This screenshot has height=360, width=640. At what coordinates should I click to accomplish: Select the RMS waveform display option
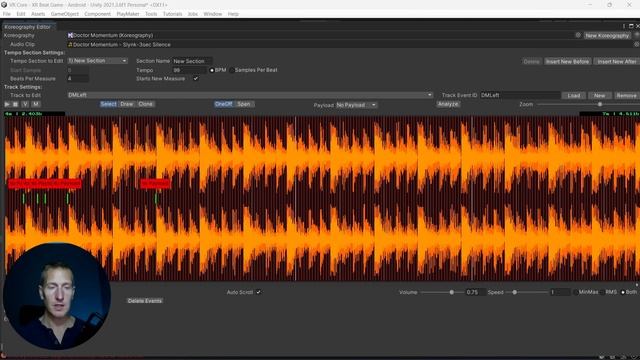tap(602, 292)
